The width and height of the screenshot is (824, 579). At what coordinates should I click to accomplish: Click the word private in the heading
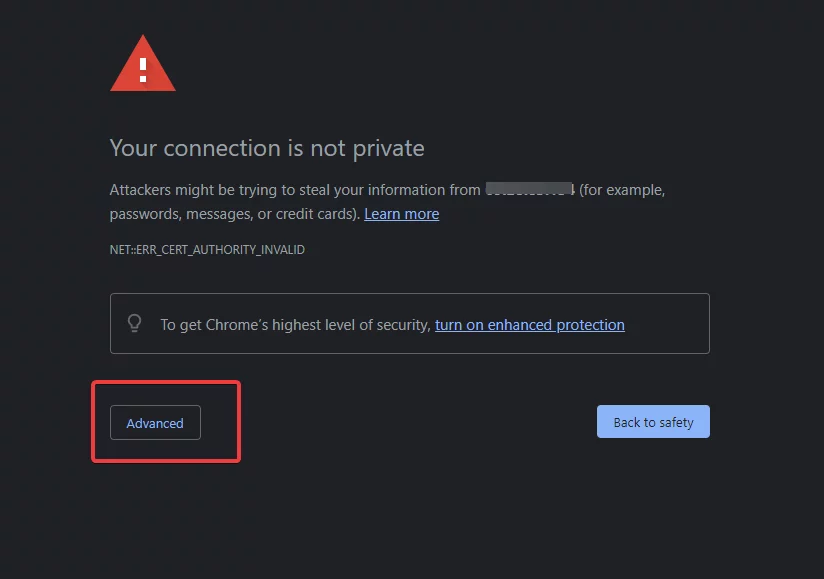click(388, 149)
